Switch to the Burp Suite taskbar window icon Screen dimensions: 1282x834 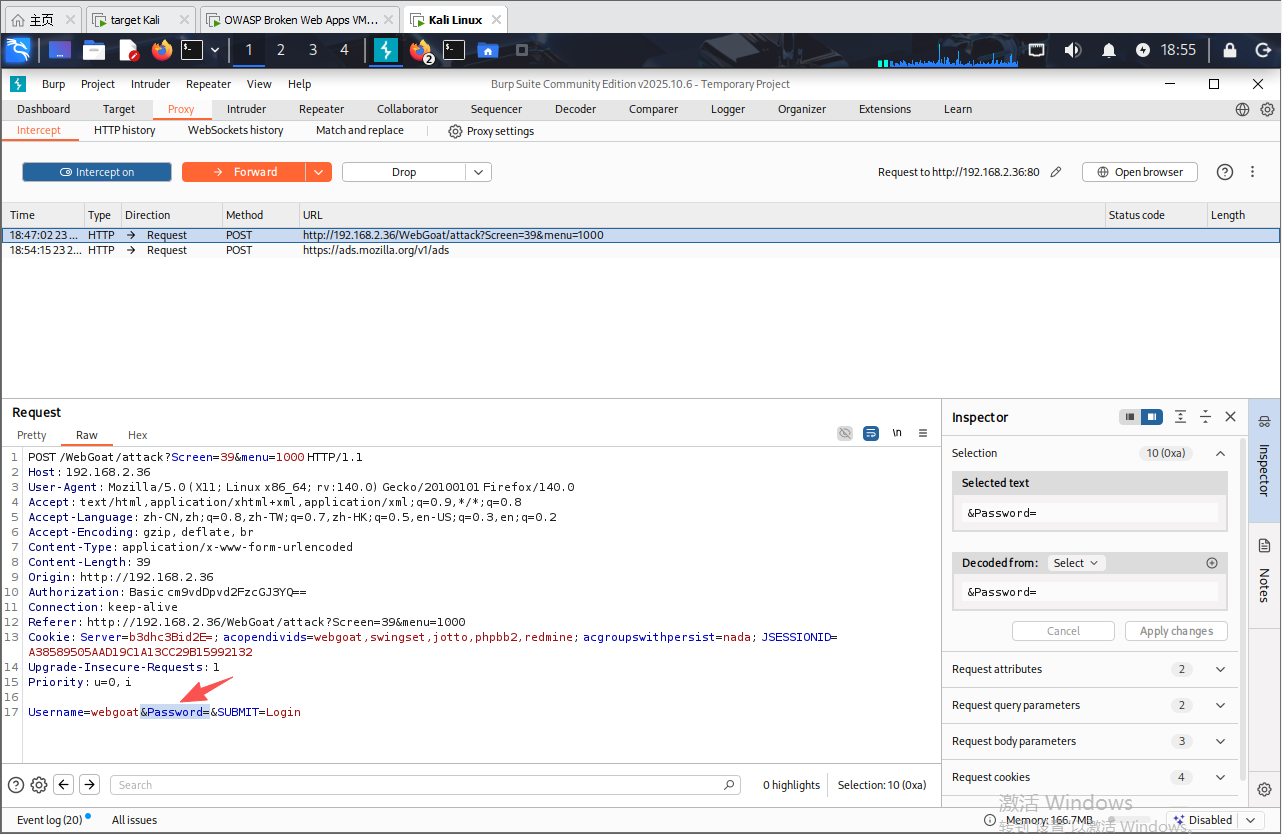pos(386,50)
